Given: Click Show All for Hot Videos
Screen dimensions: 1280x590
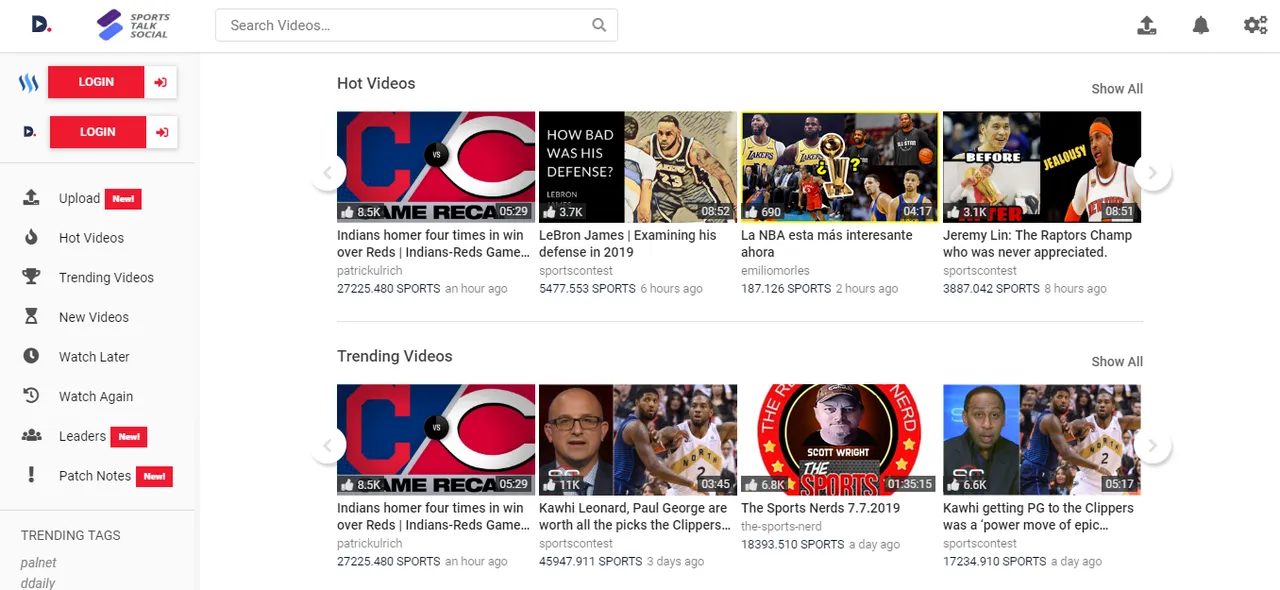Looking at the screenshot, I should [x=1116, y=89].
